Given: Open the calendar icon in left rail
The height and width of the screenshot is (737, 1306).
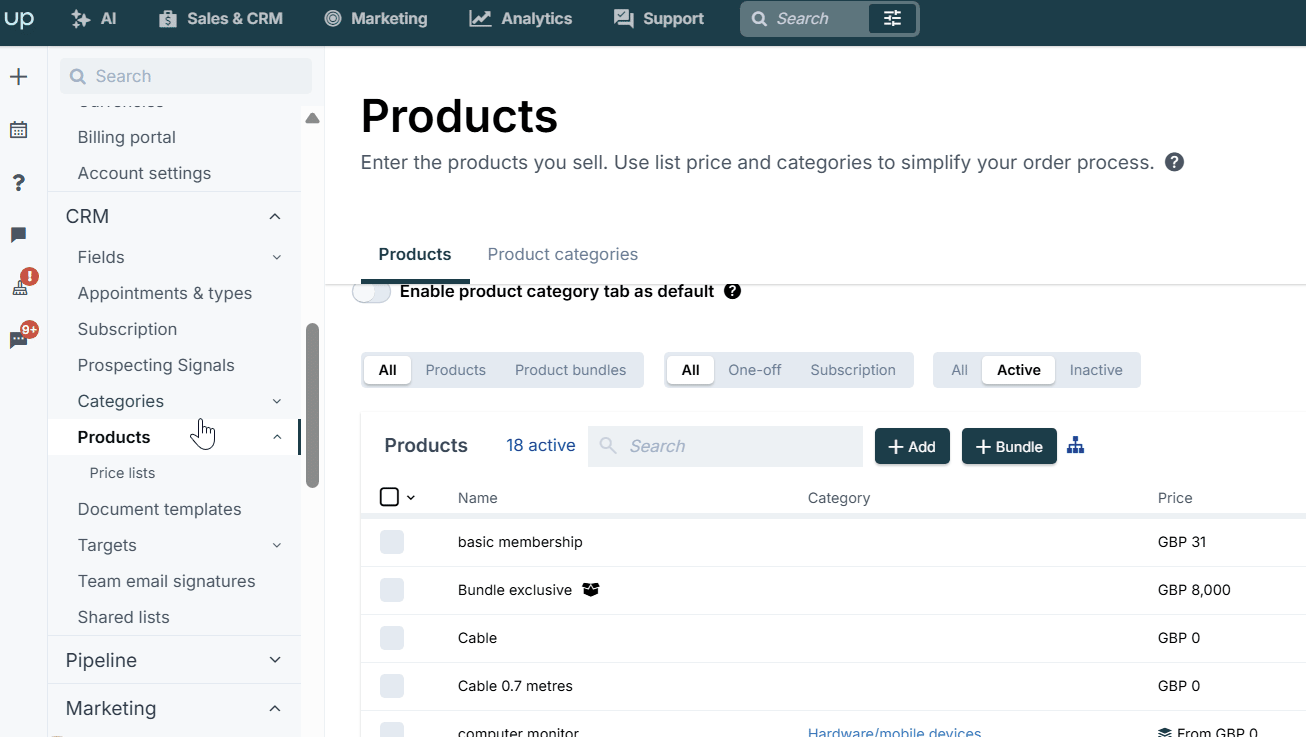Looking at the screenshot, I should click(x=19, y=130).
